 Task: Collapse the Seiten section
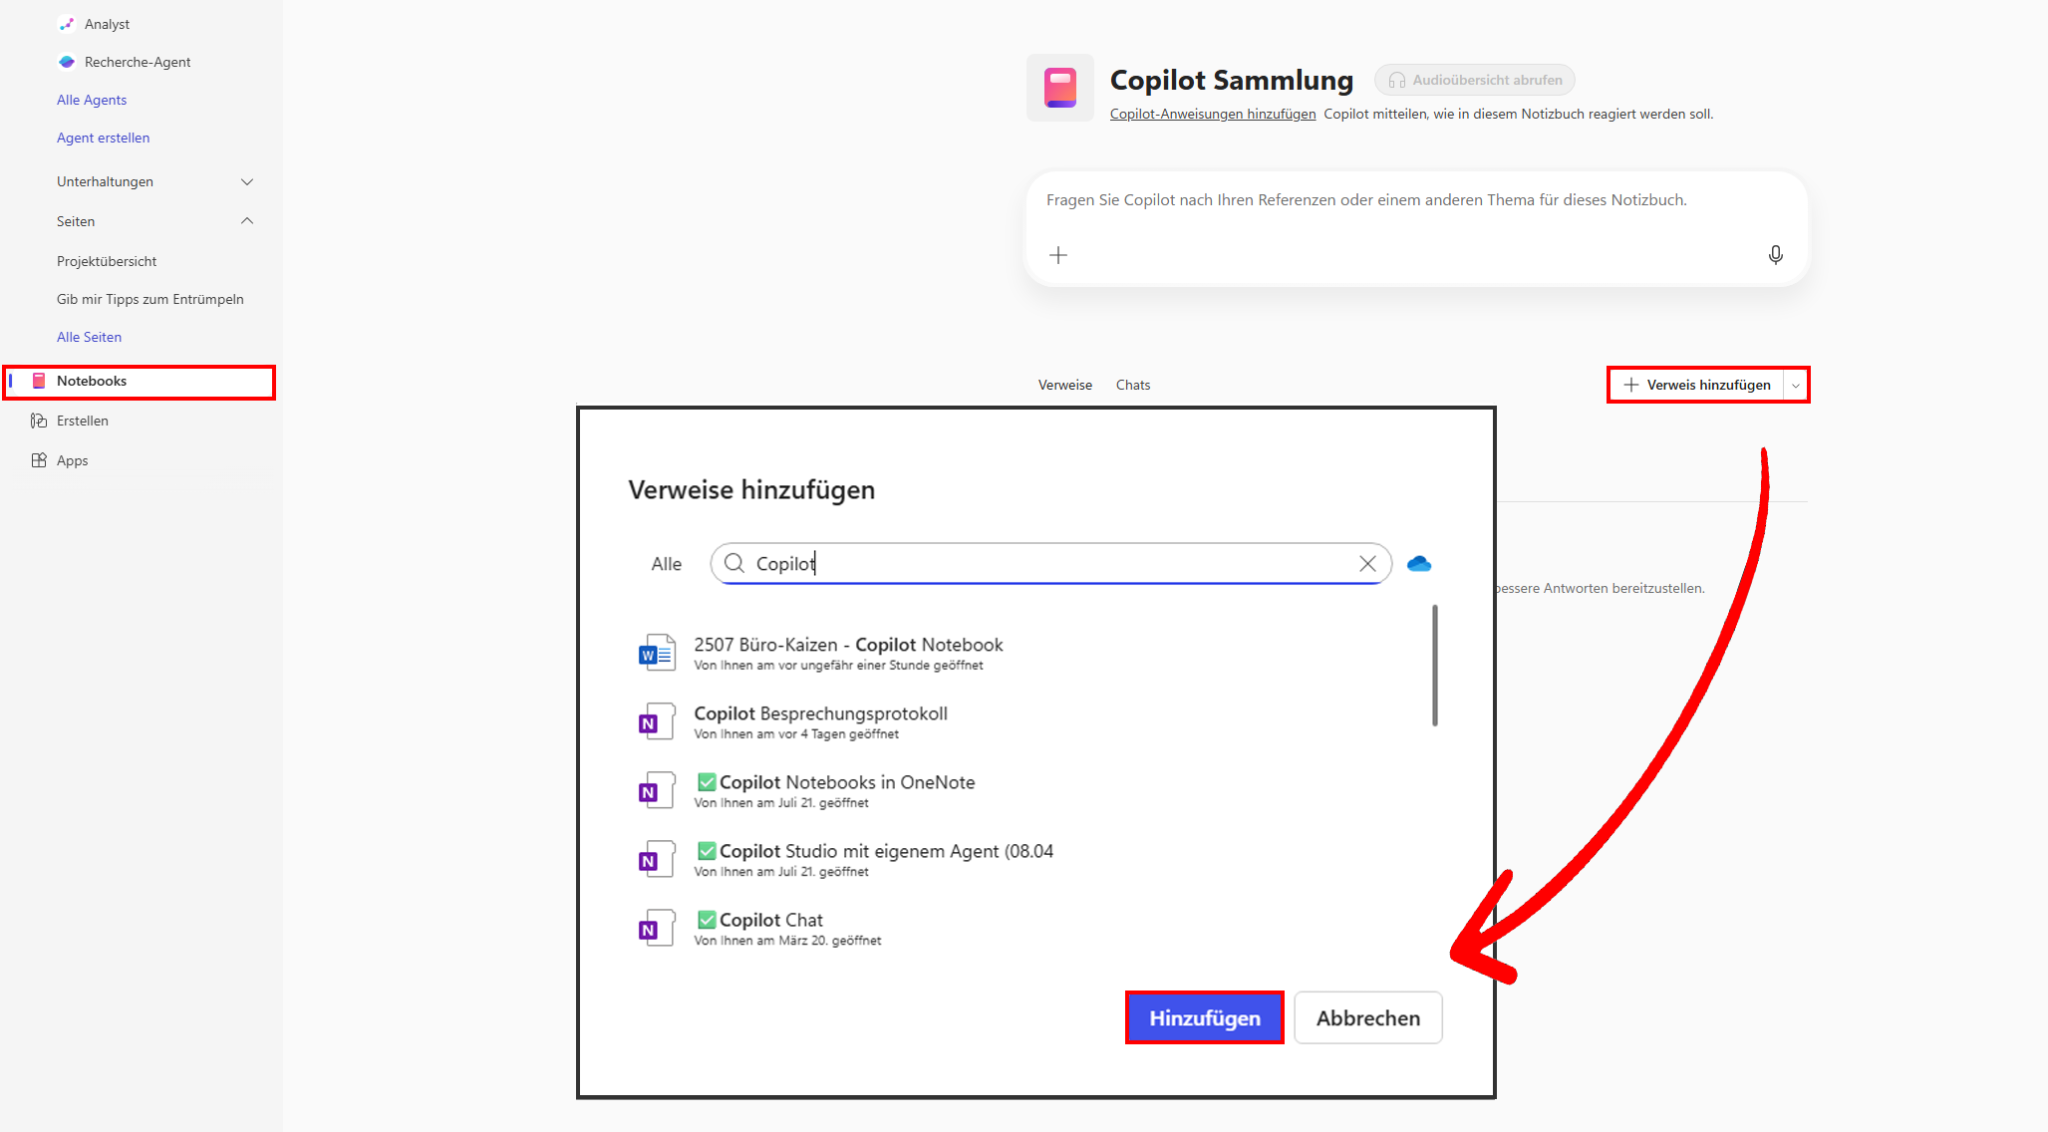point(247,221)
